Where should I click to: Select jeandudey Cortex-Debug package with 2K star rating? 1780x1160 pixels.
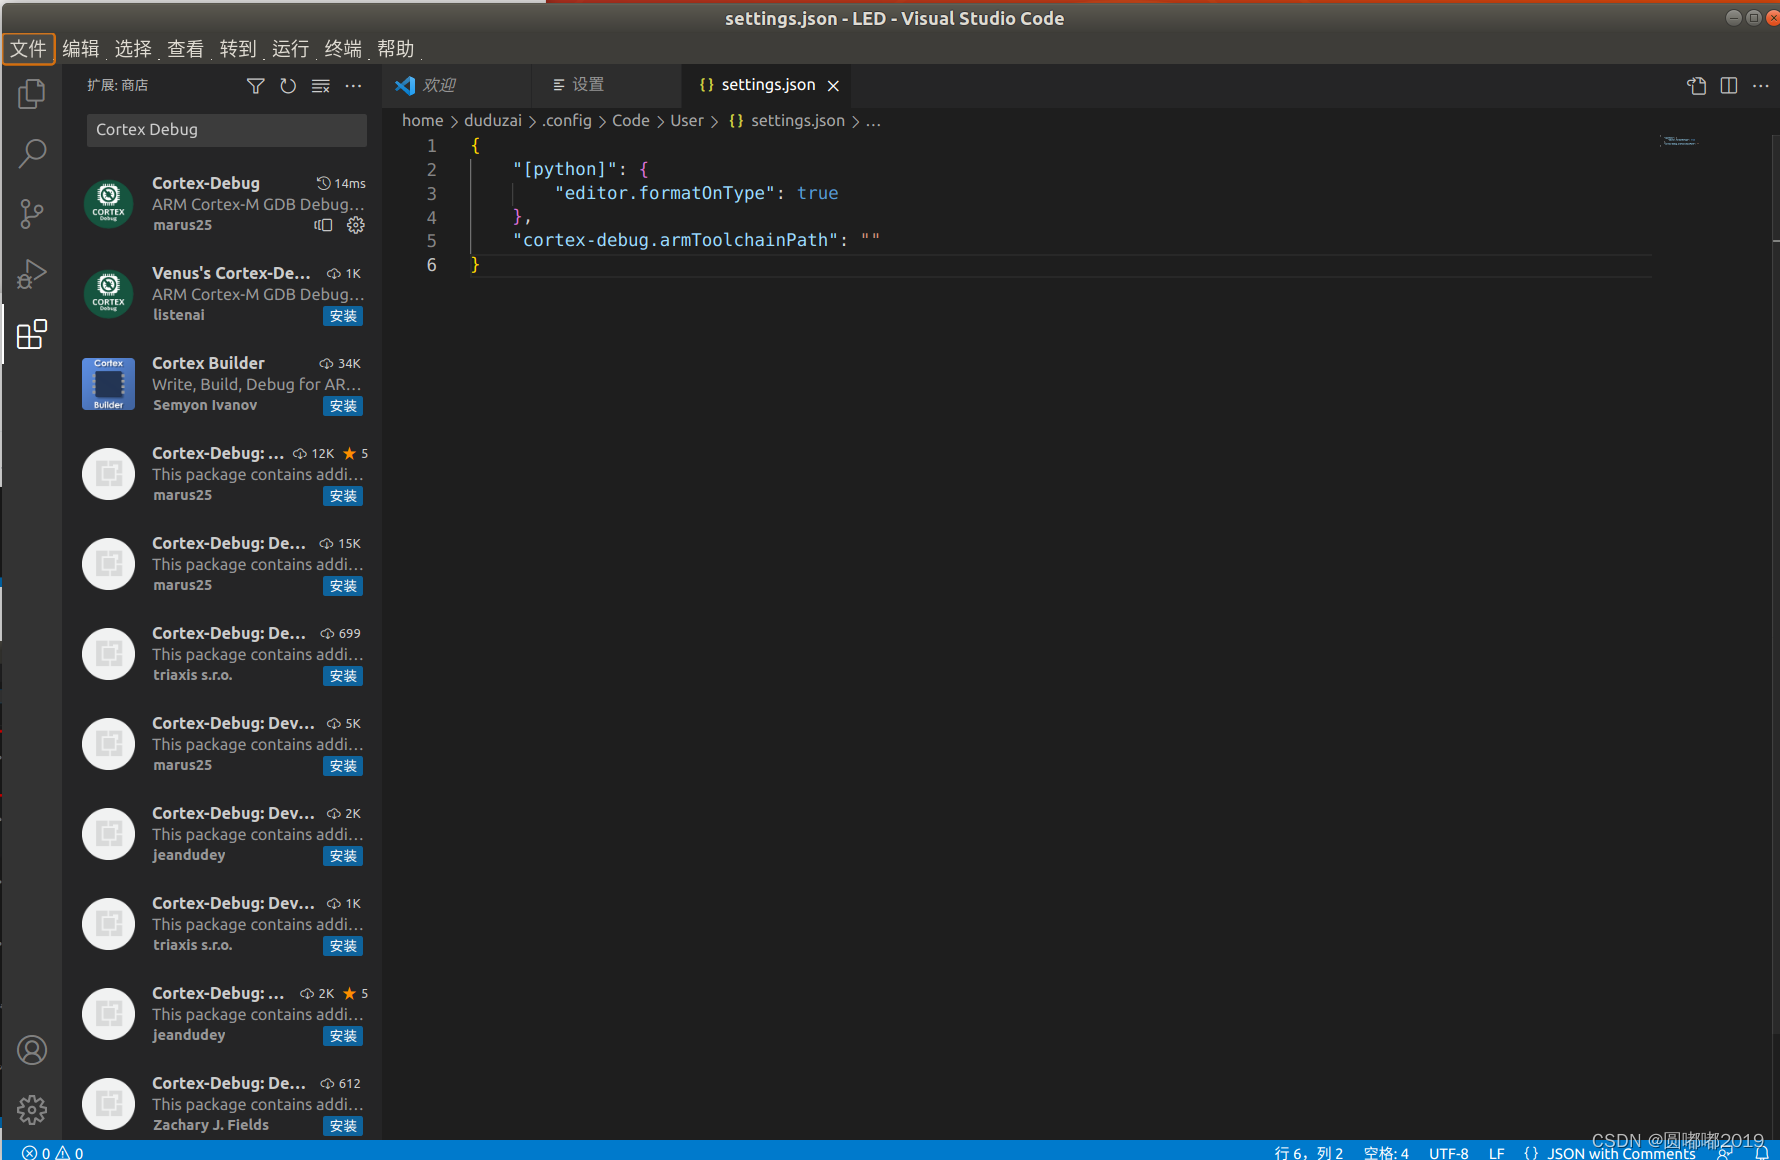pos(224,1014)
